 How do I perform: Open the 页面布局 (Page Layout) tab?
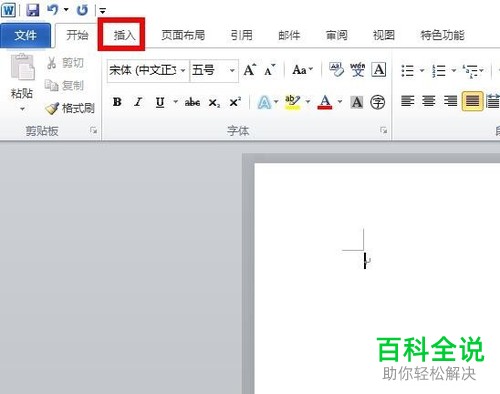[x=183, y=35]
